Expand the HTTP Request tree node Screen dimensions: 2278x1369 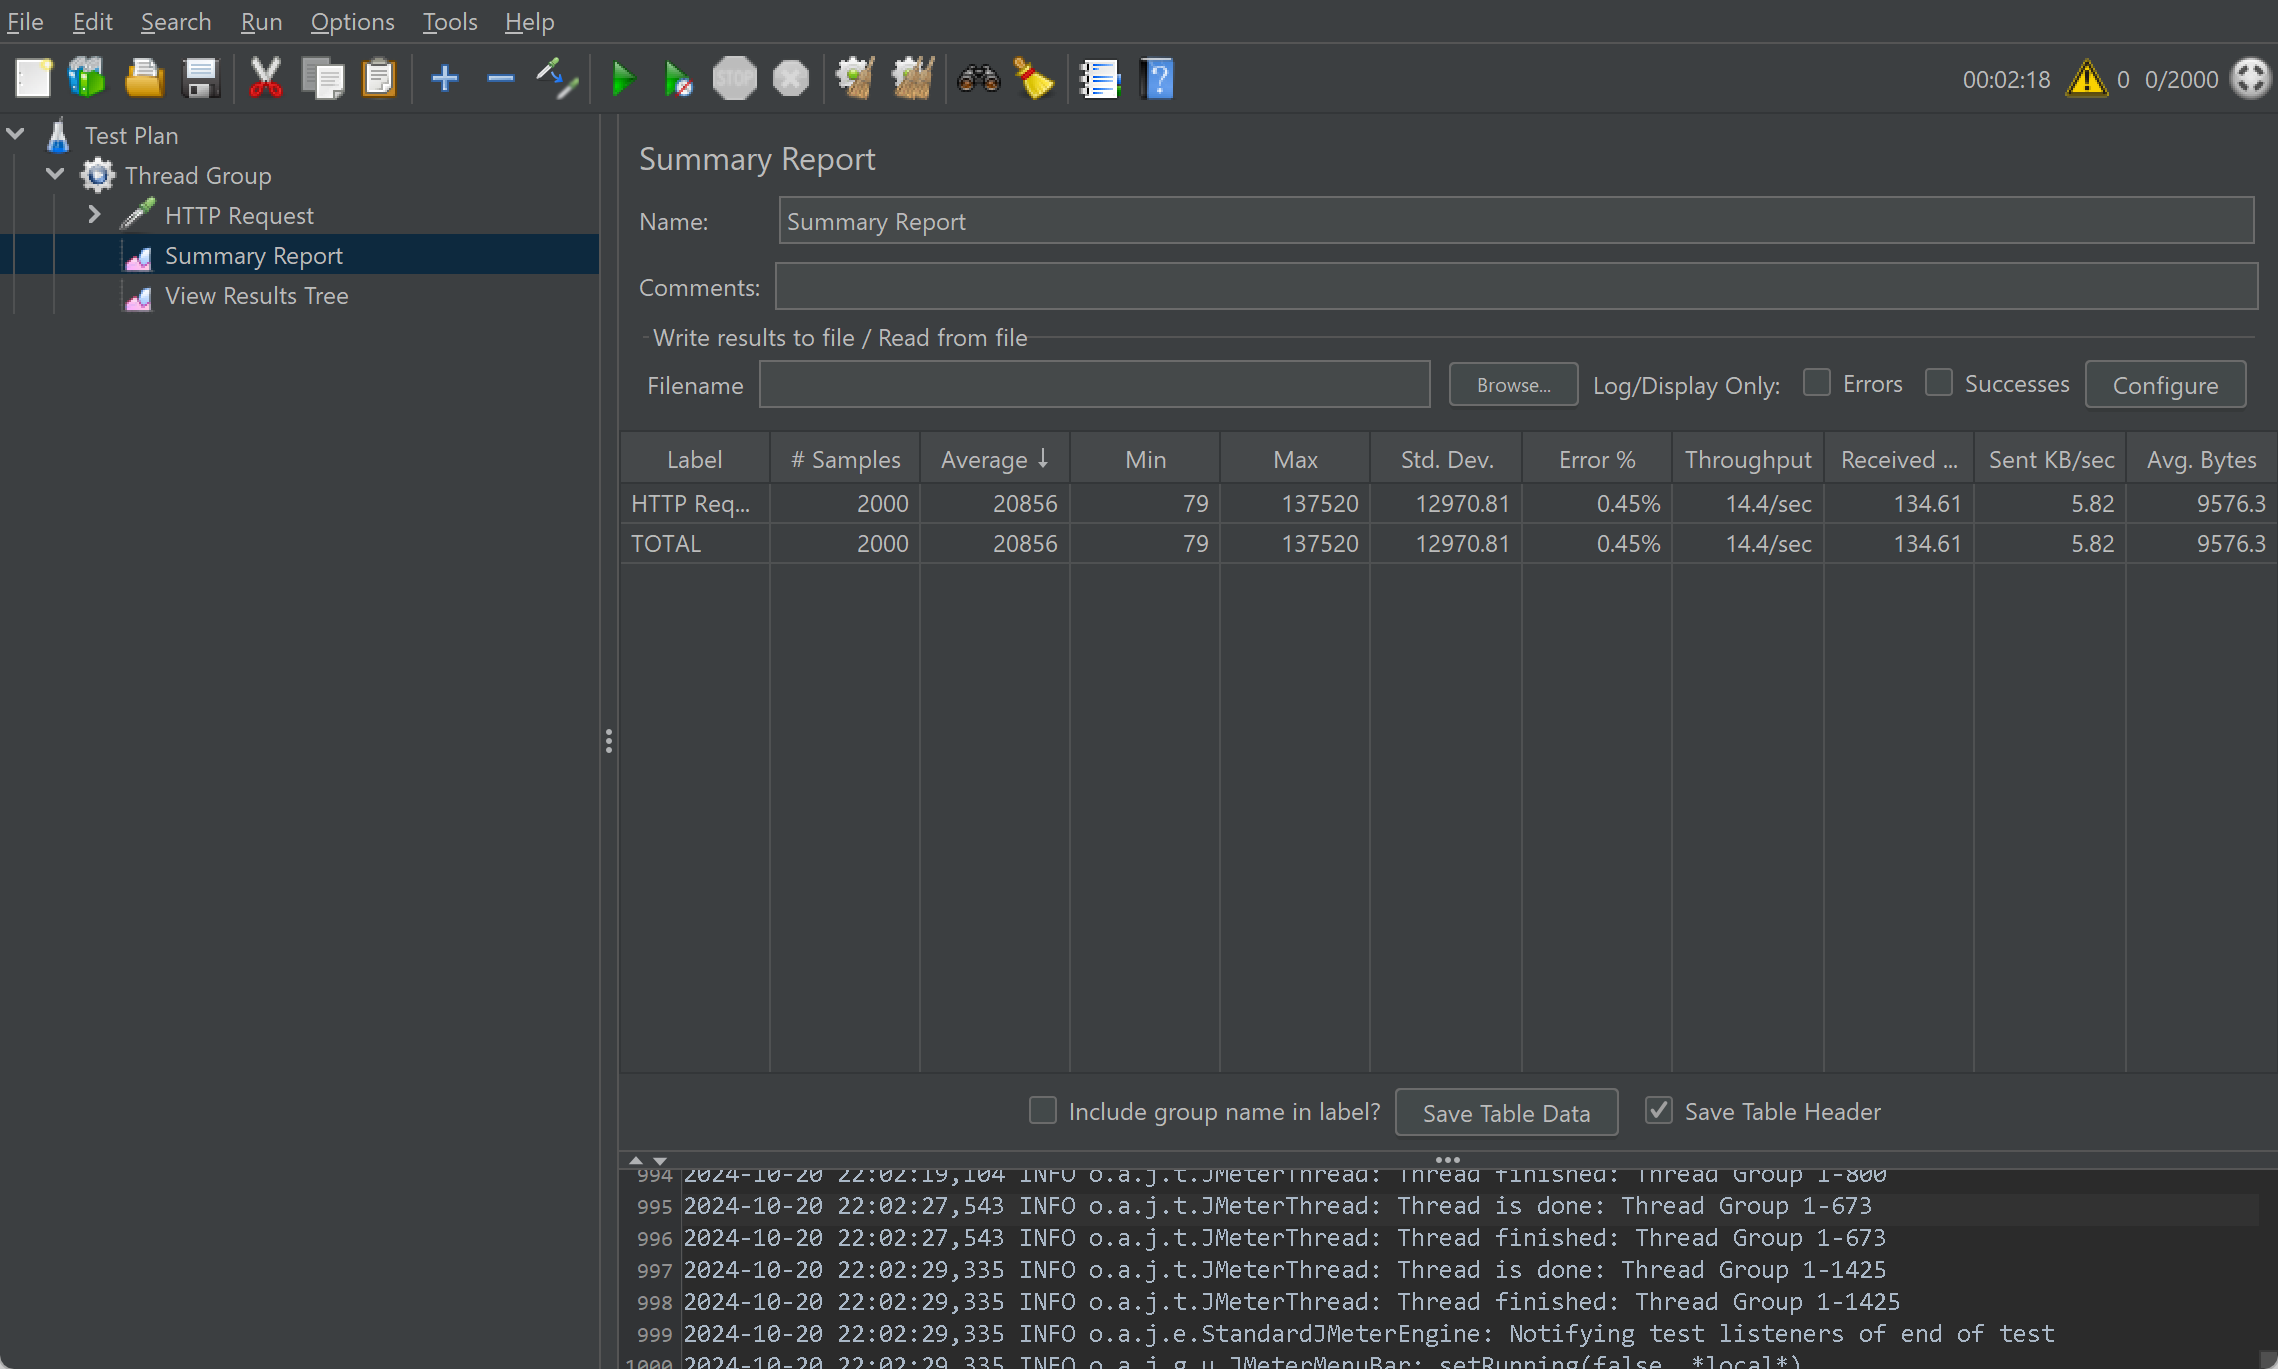tap(94, 215)
